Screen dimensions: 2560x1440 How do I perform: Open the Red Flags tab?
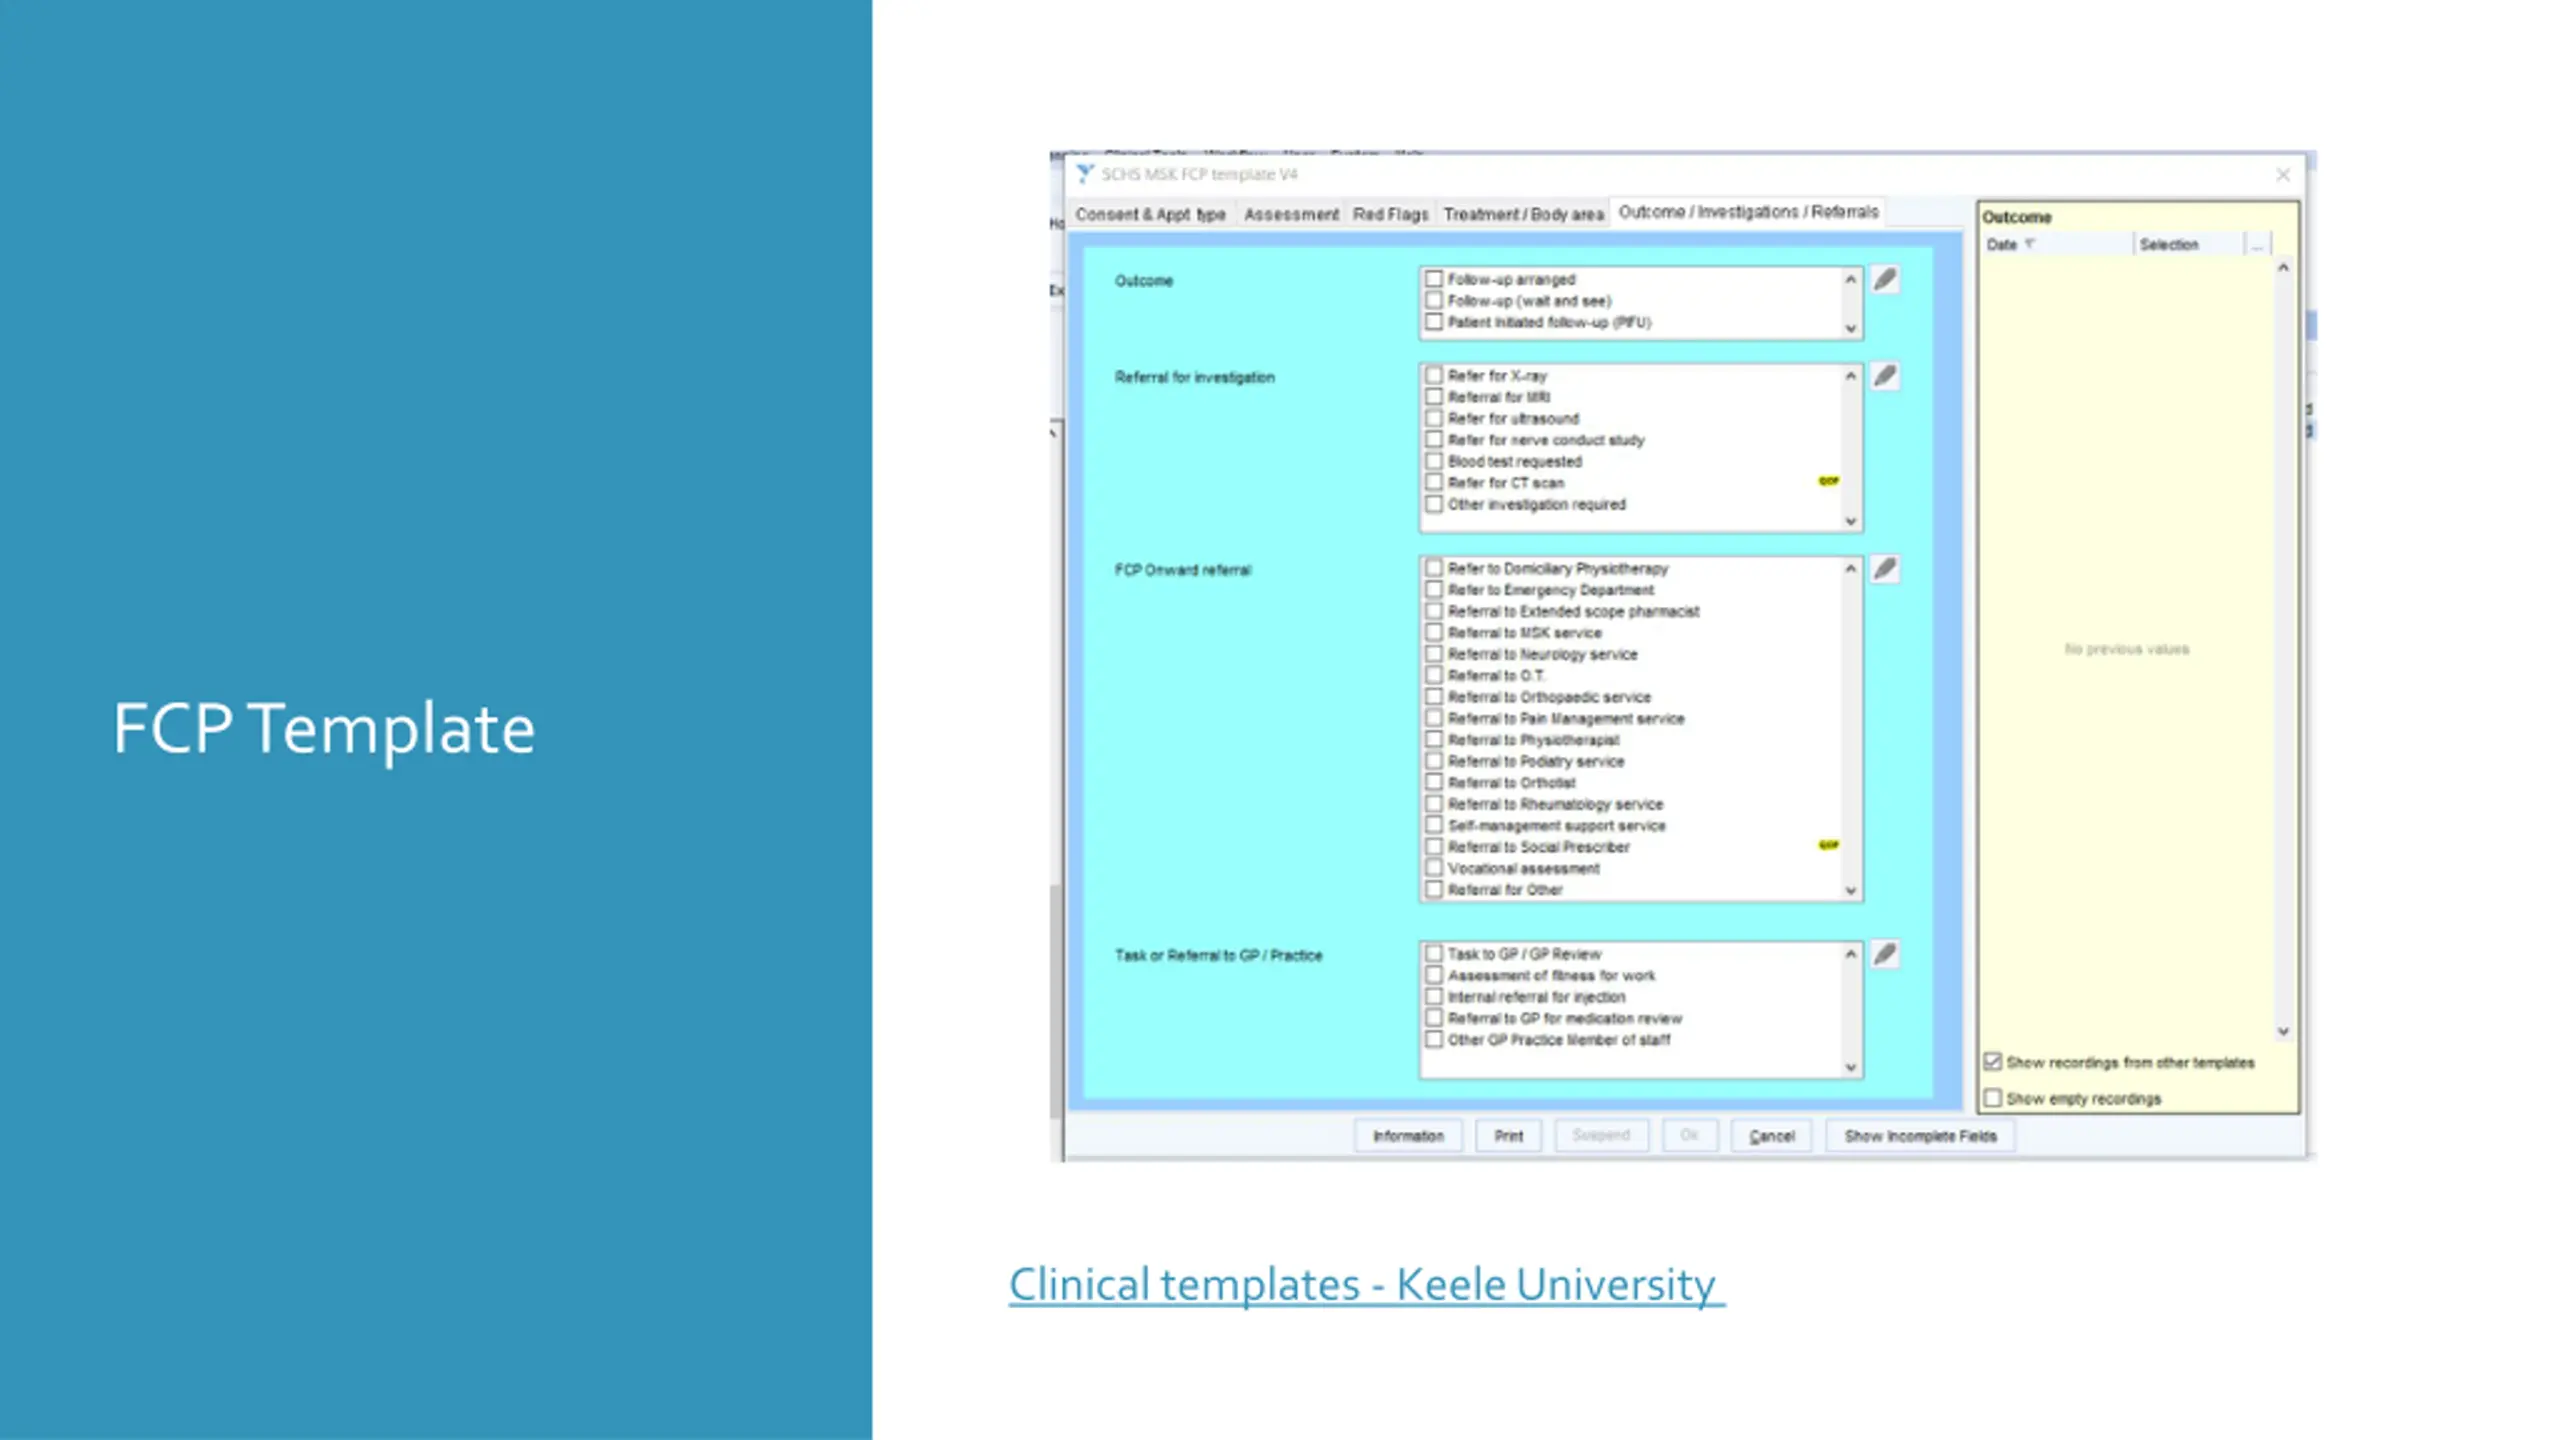pyautogui.click(x=1391, y=214)
